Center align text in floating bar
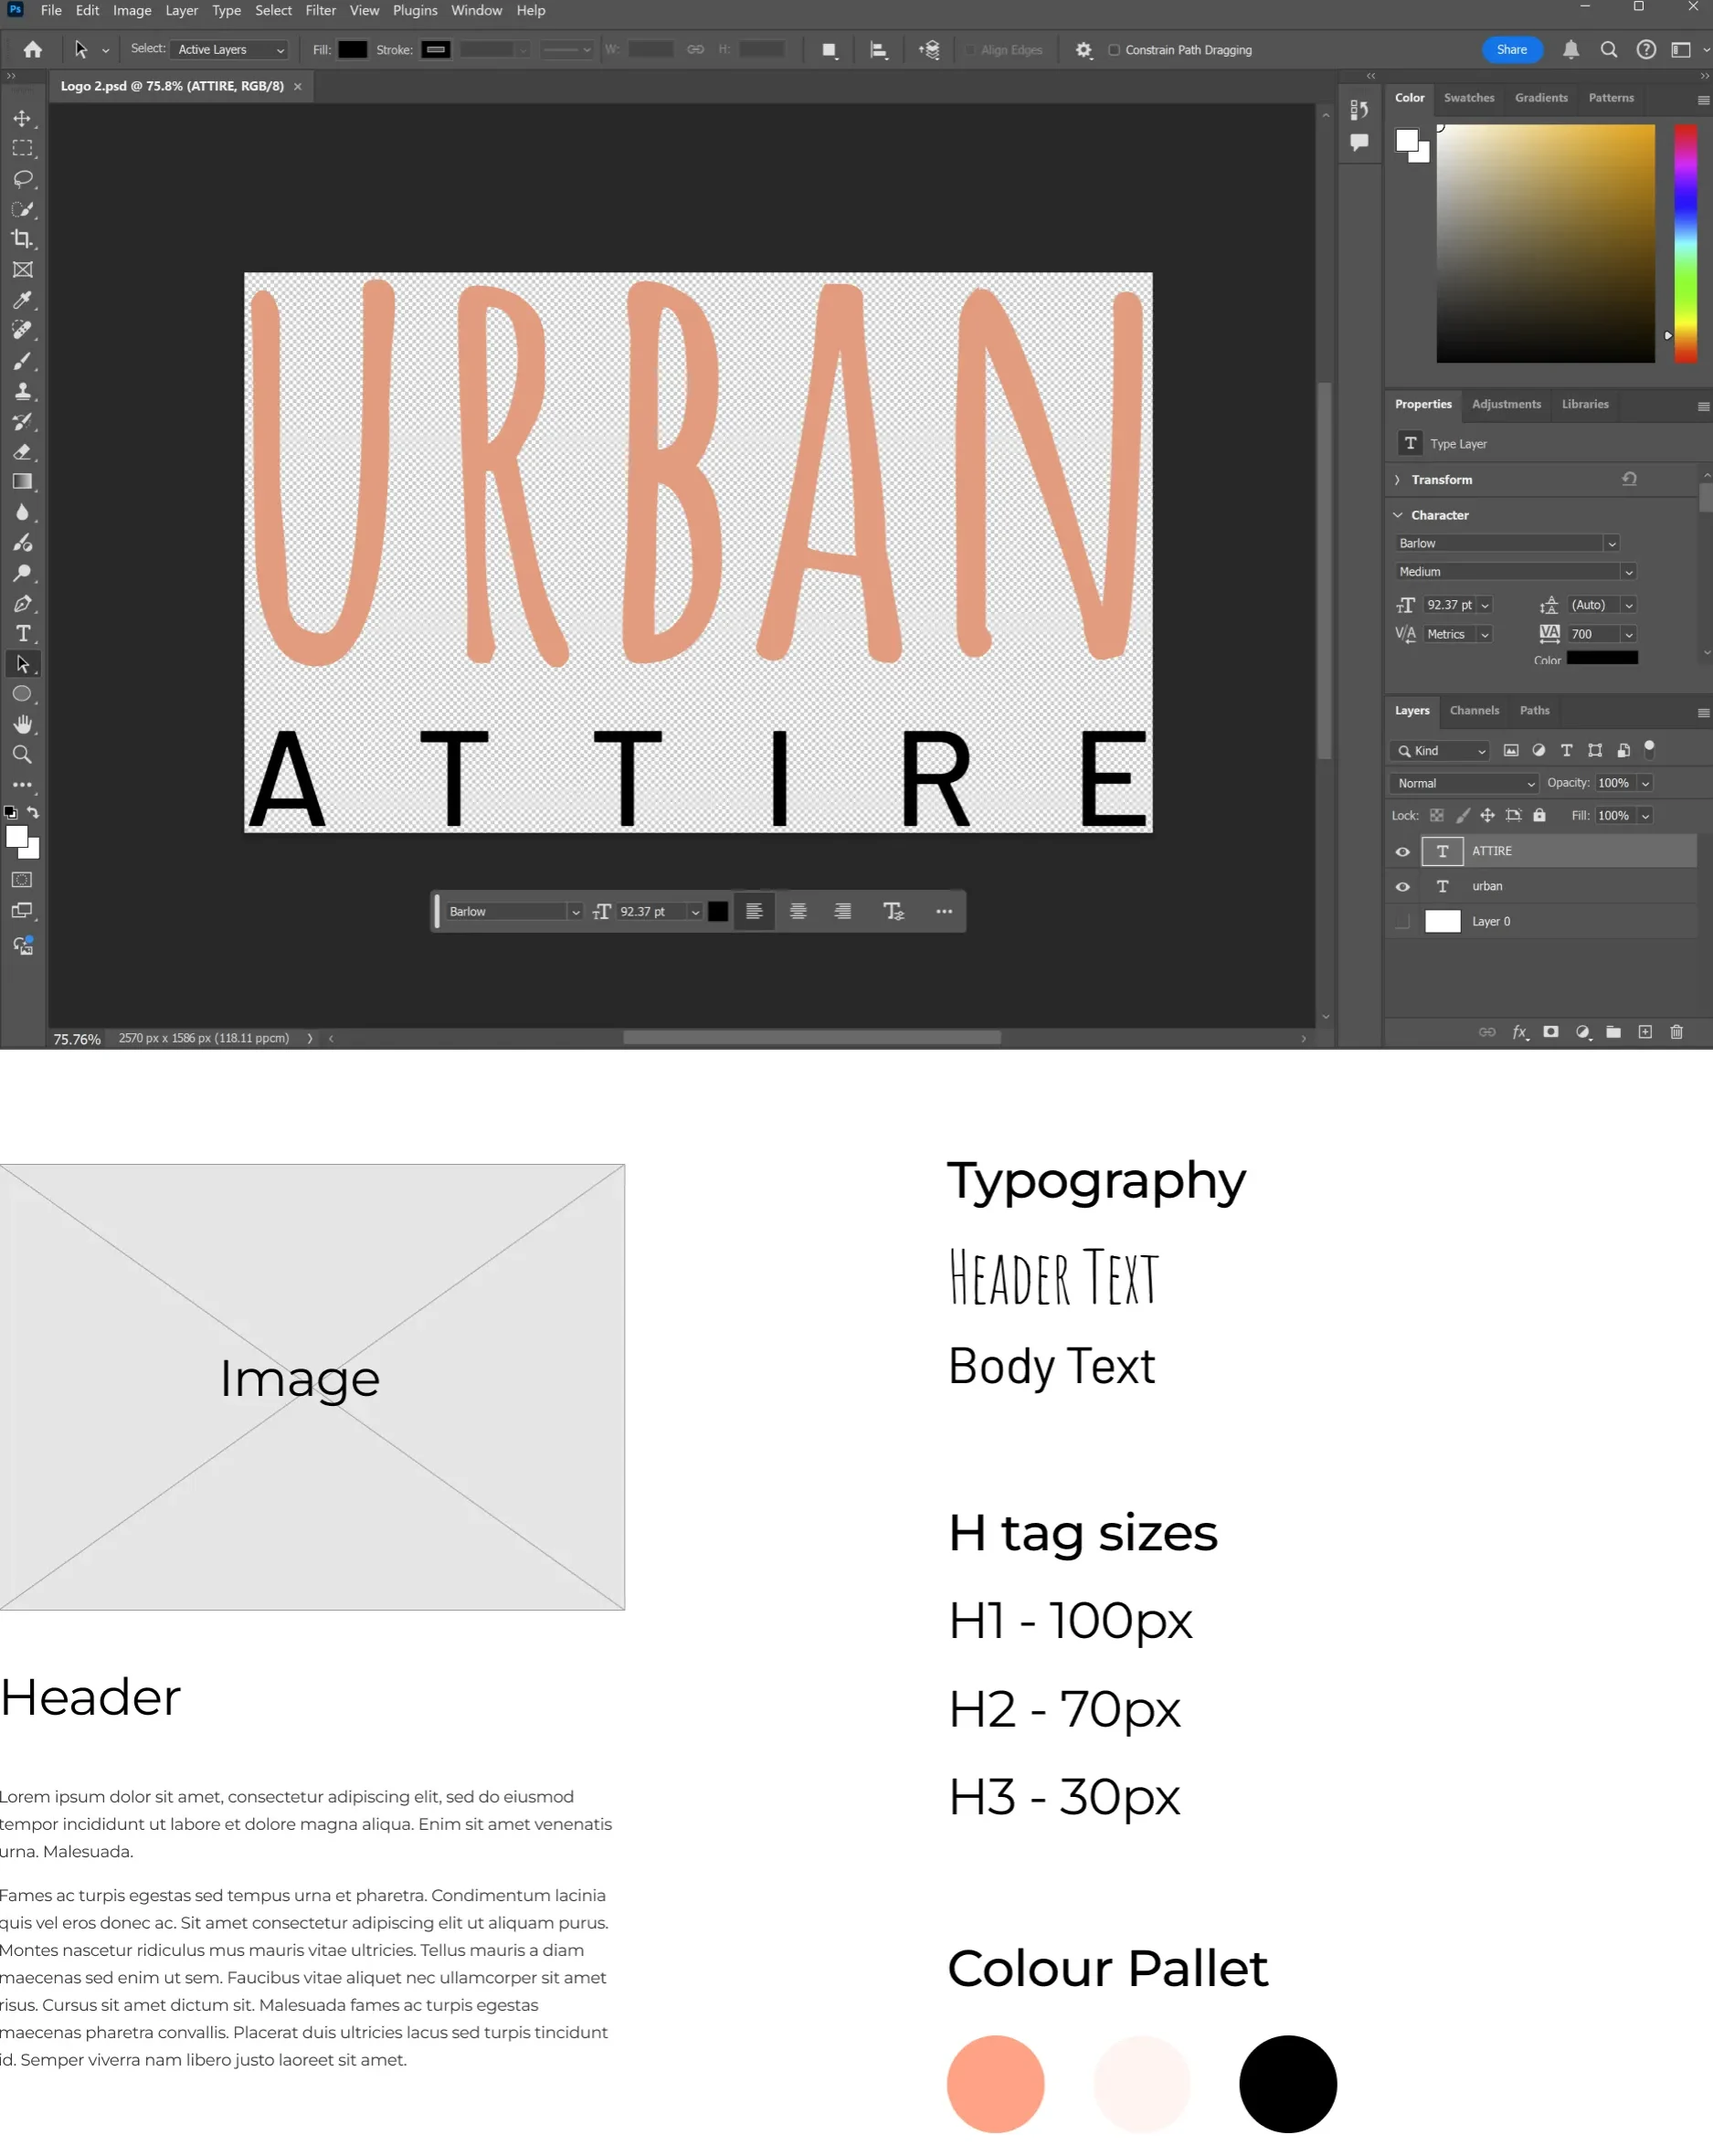Screen dimensions: 1713x2156 pos(798,911)
